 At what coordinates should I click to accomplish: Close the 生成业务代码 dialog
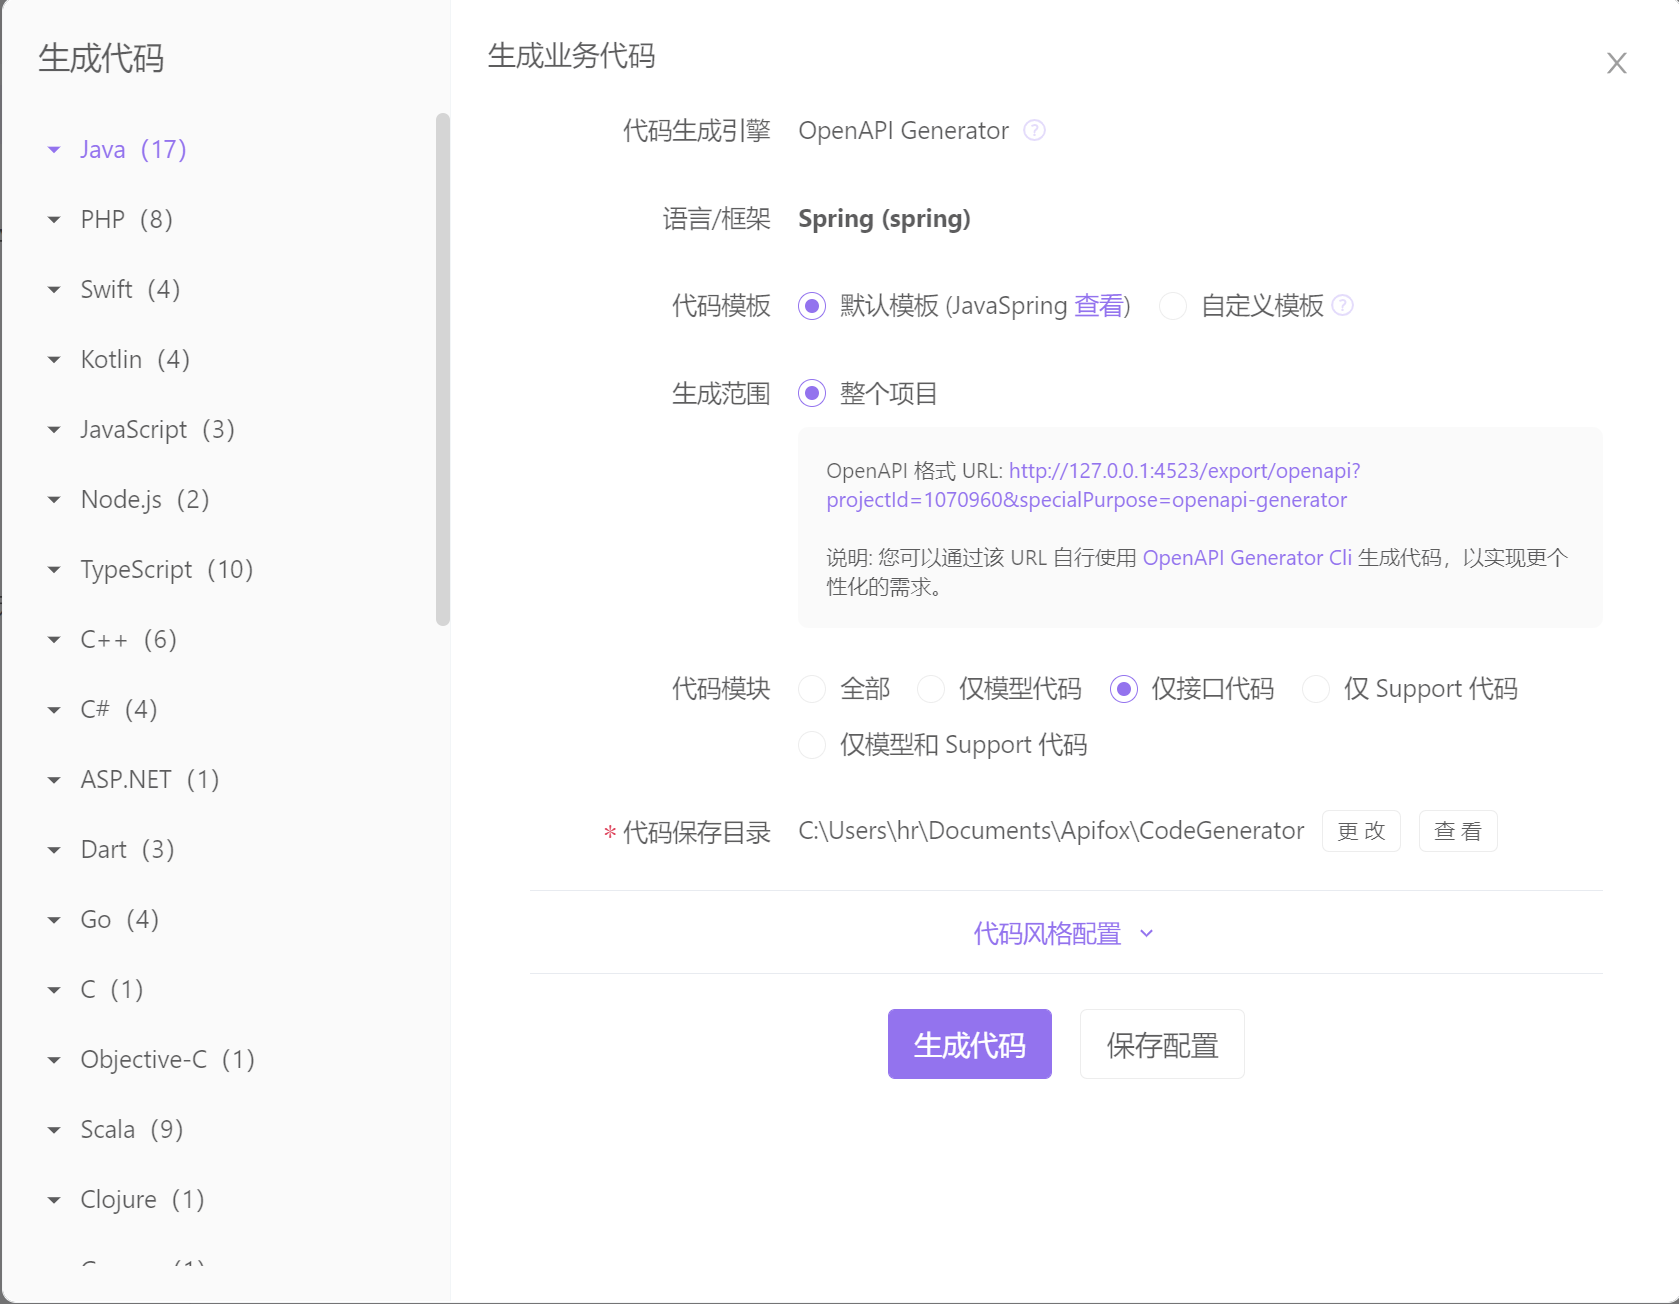coord(1616,64)
